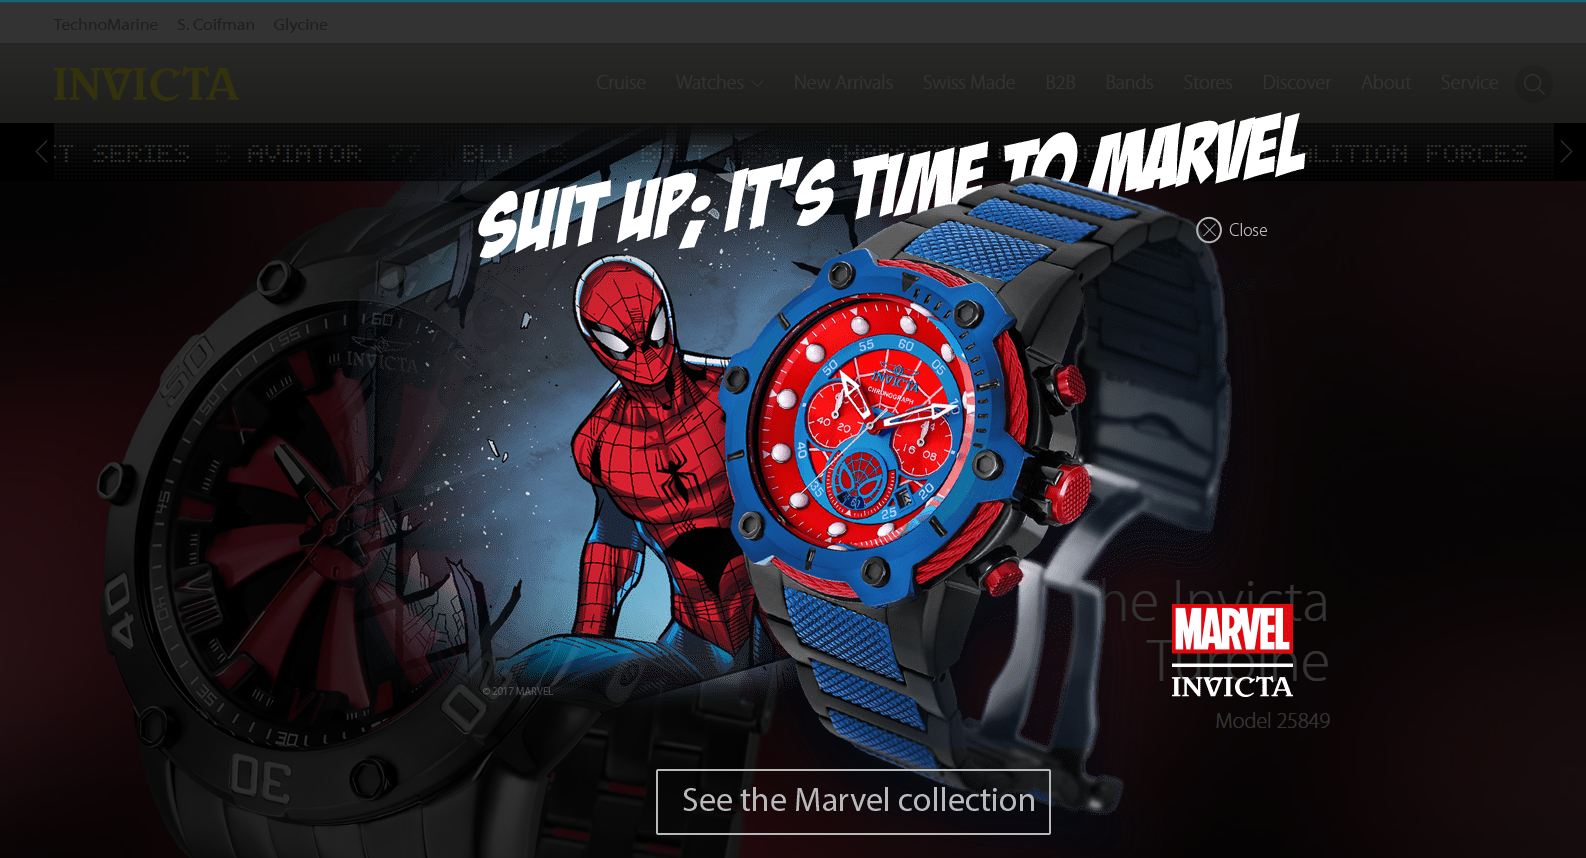Open the Service page
Viewport: 1586px width, 858px height.
click(x=1469, y=83)
